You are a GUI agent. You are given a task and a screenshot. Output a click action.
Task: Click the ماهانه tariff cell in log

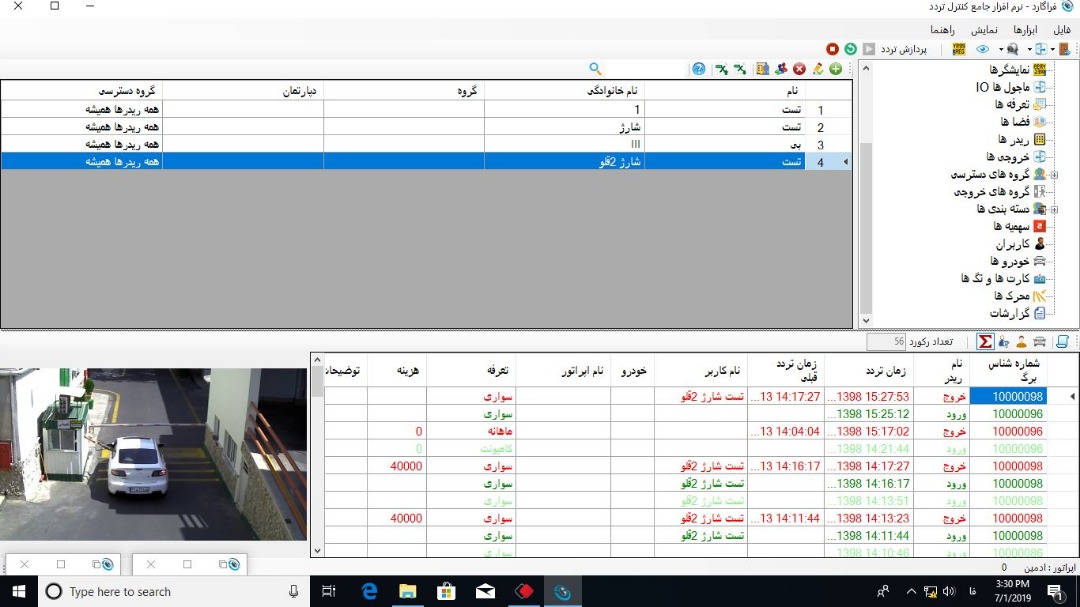tap(471, 431)
